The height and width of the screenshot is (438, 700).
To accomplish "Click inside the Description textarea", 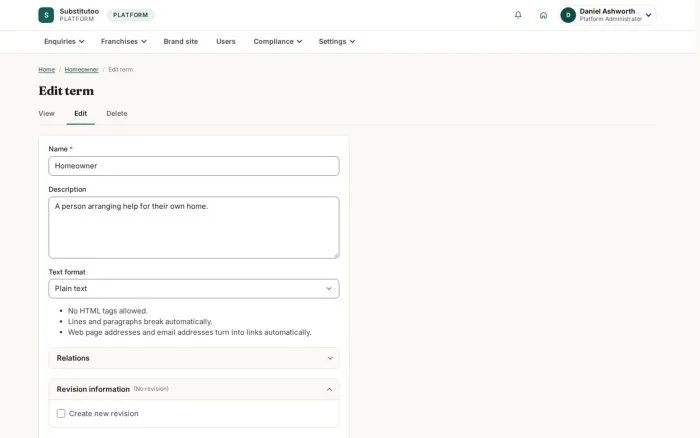I will [194, 227].
